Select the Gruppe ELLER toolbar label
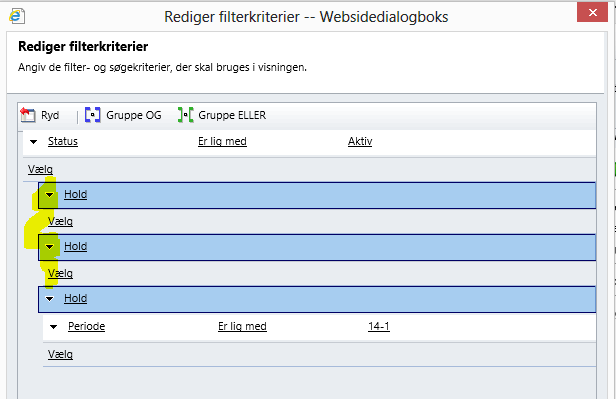The width and height of the screenshot is (616, 399). tap(232, 115)
